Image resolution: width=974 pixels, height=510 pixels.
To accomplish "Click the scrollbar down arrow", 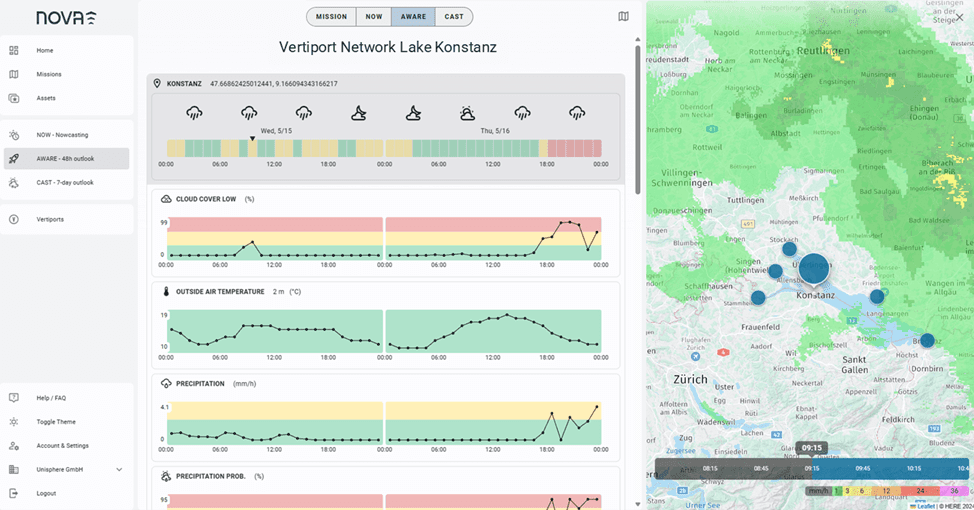I will tap(637, 504).
